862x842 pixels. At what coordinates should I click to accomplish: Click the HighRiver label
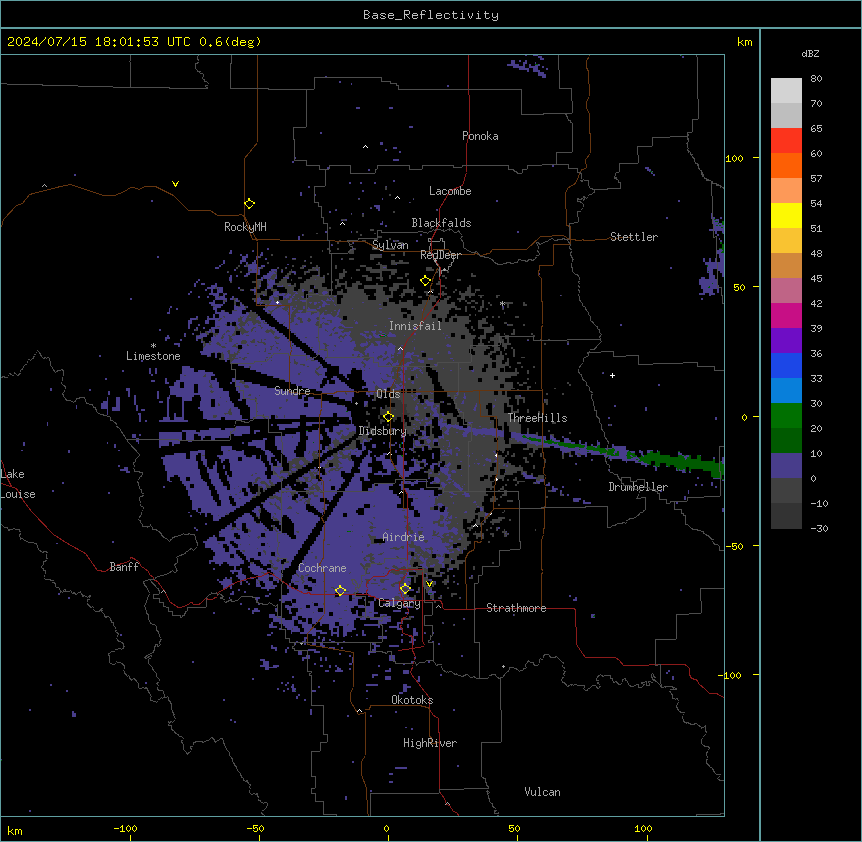click(x=430, y=743)
